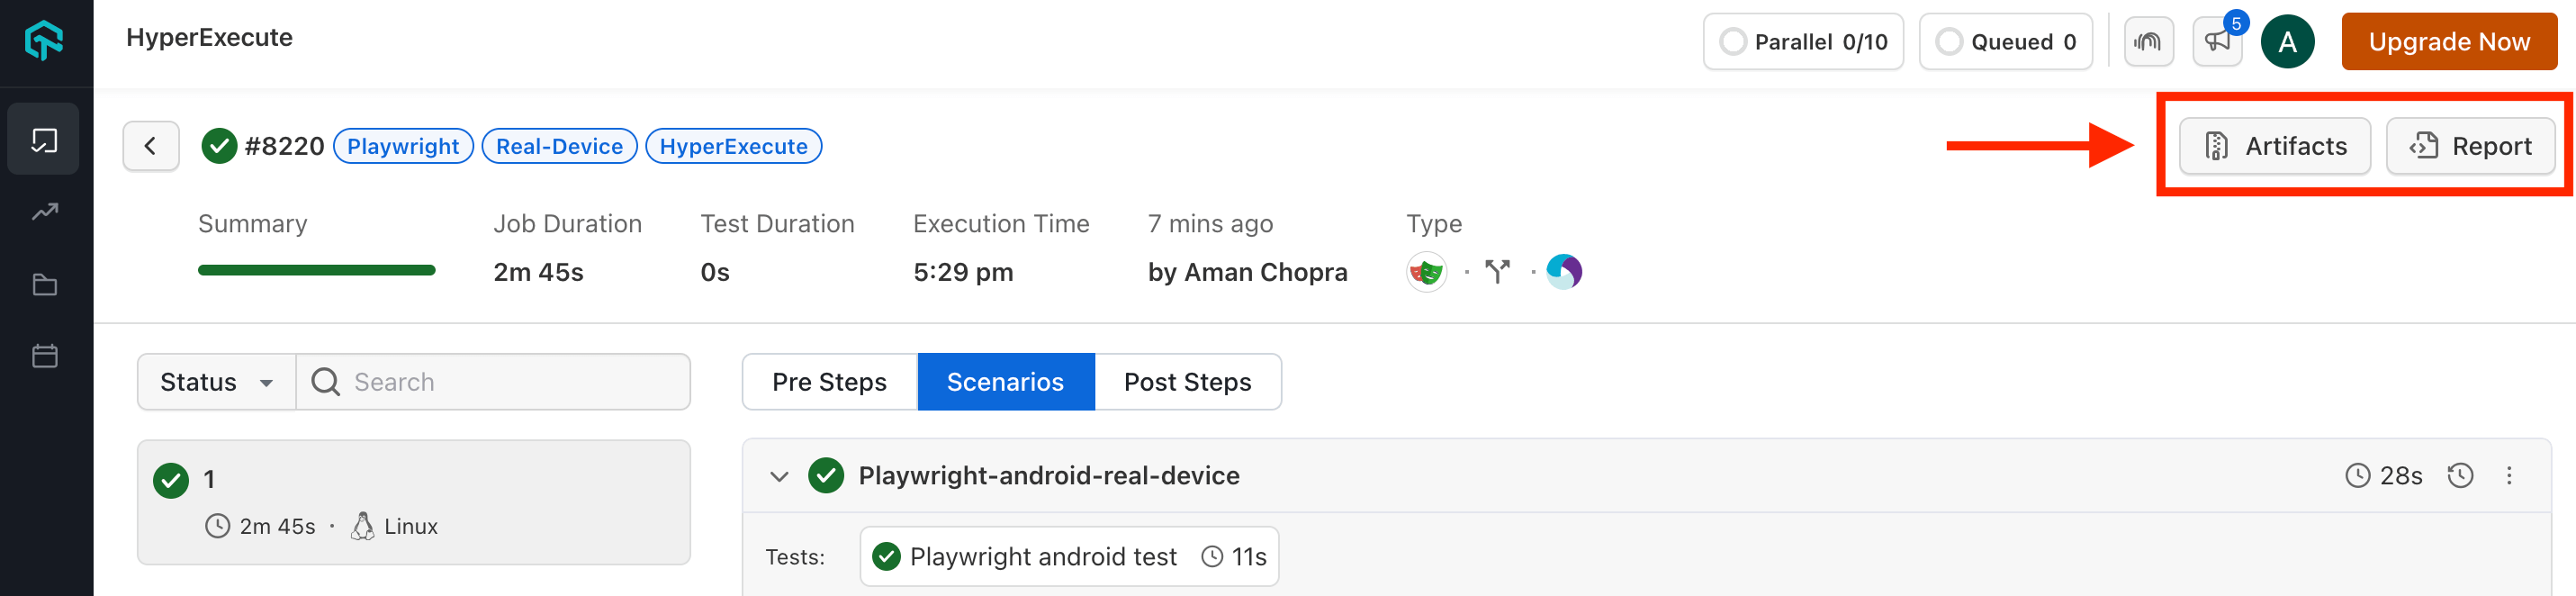
Task: Click the tunnel icon in the header
Action: pos(2148,42)
